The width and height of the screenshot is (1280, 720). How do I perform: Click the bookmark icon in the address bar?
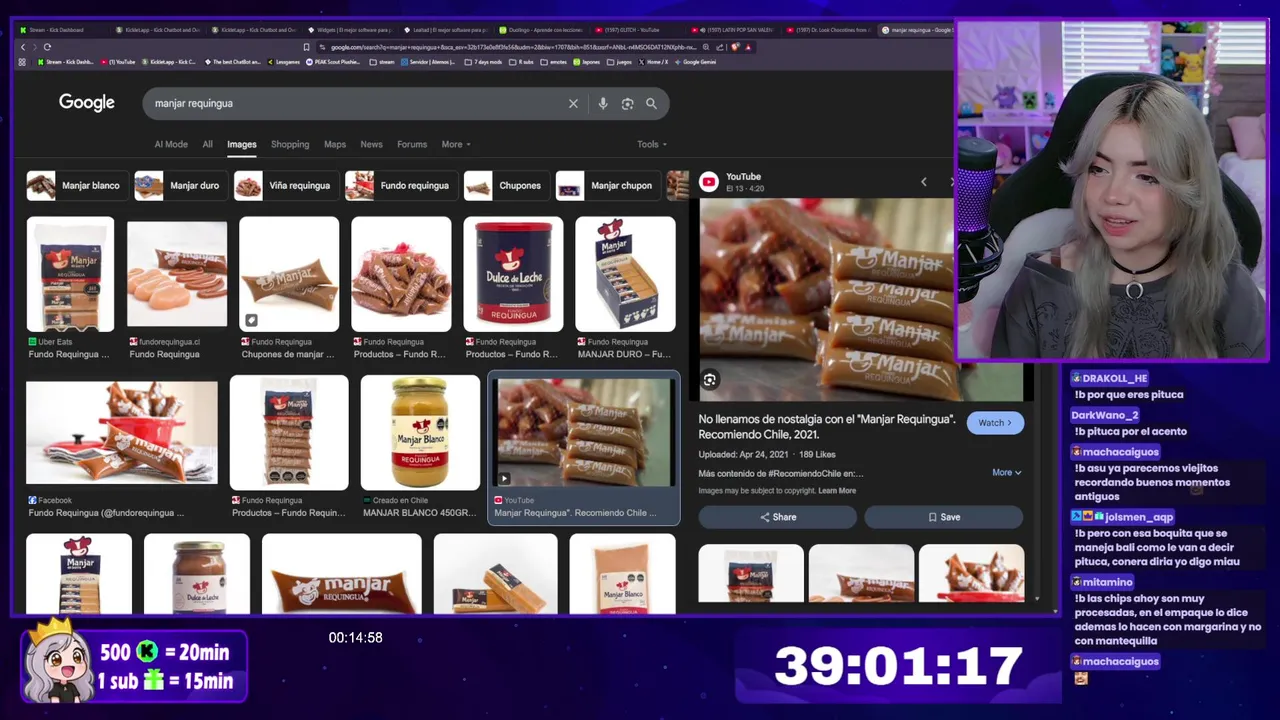coord(306,47)
